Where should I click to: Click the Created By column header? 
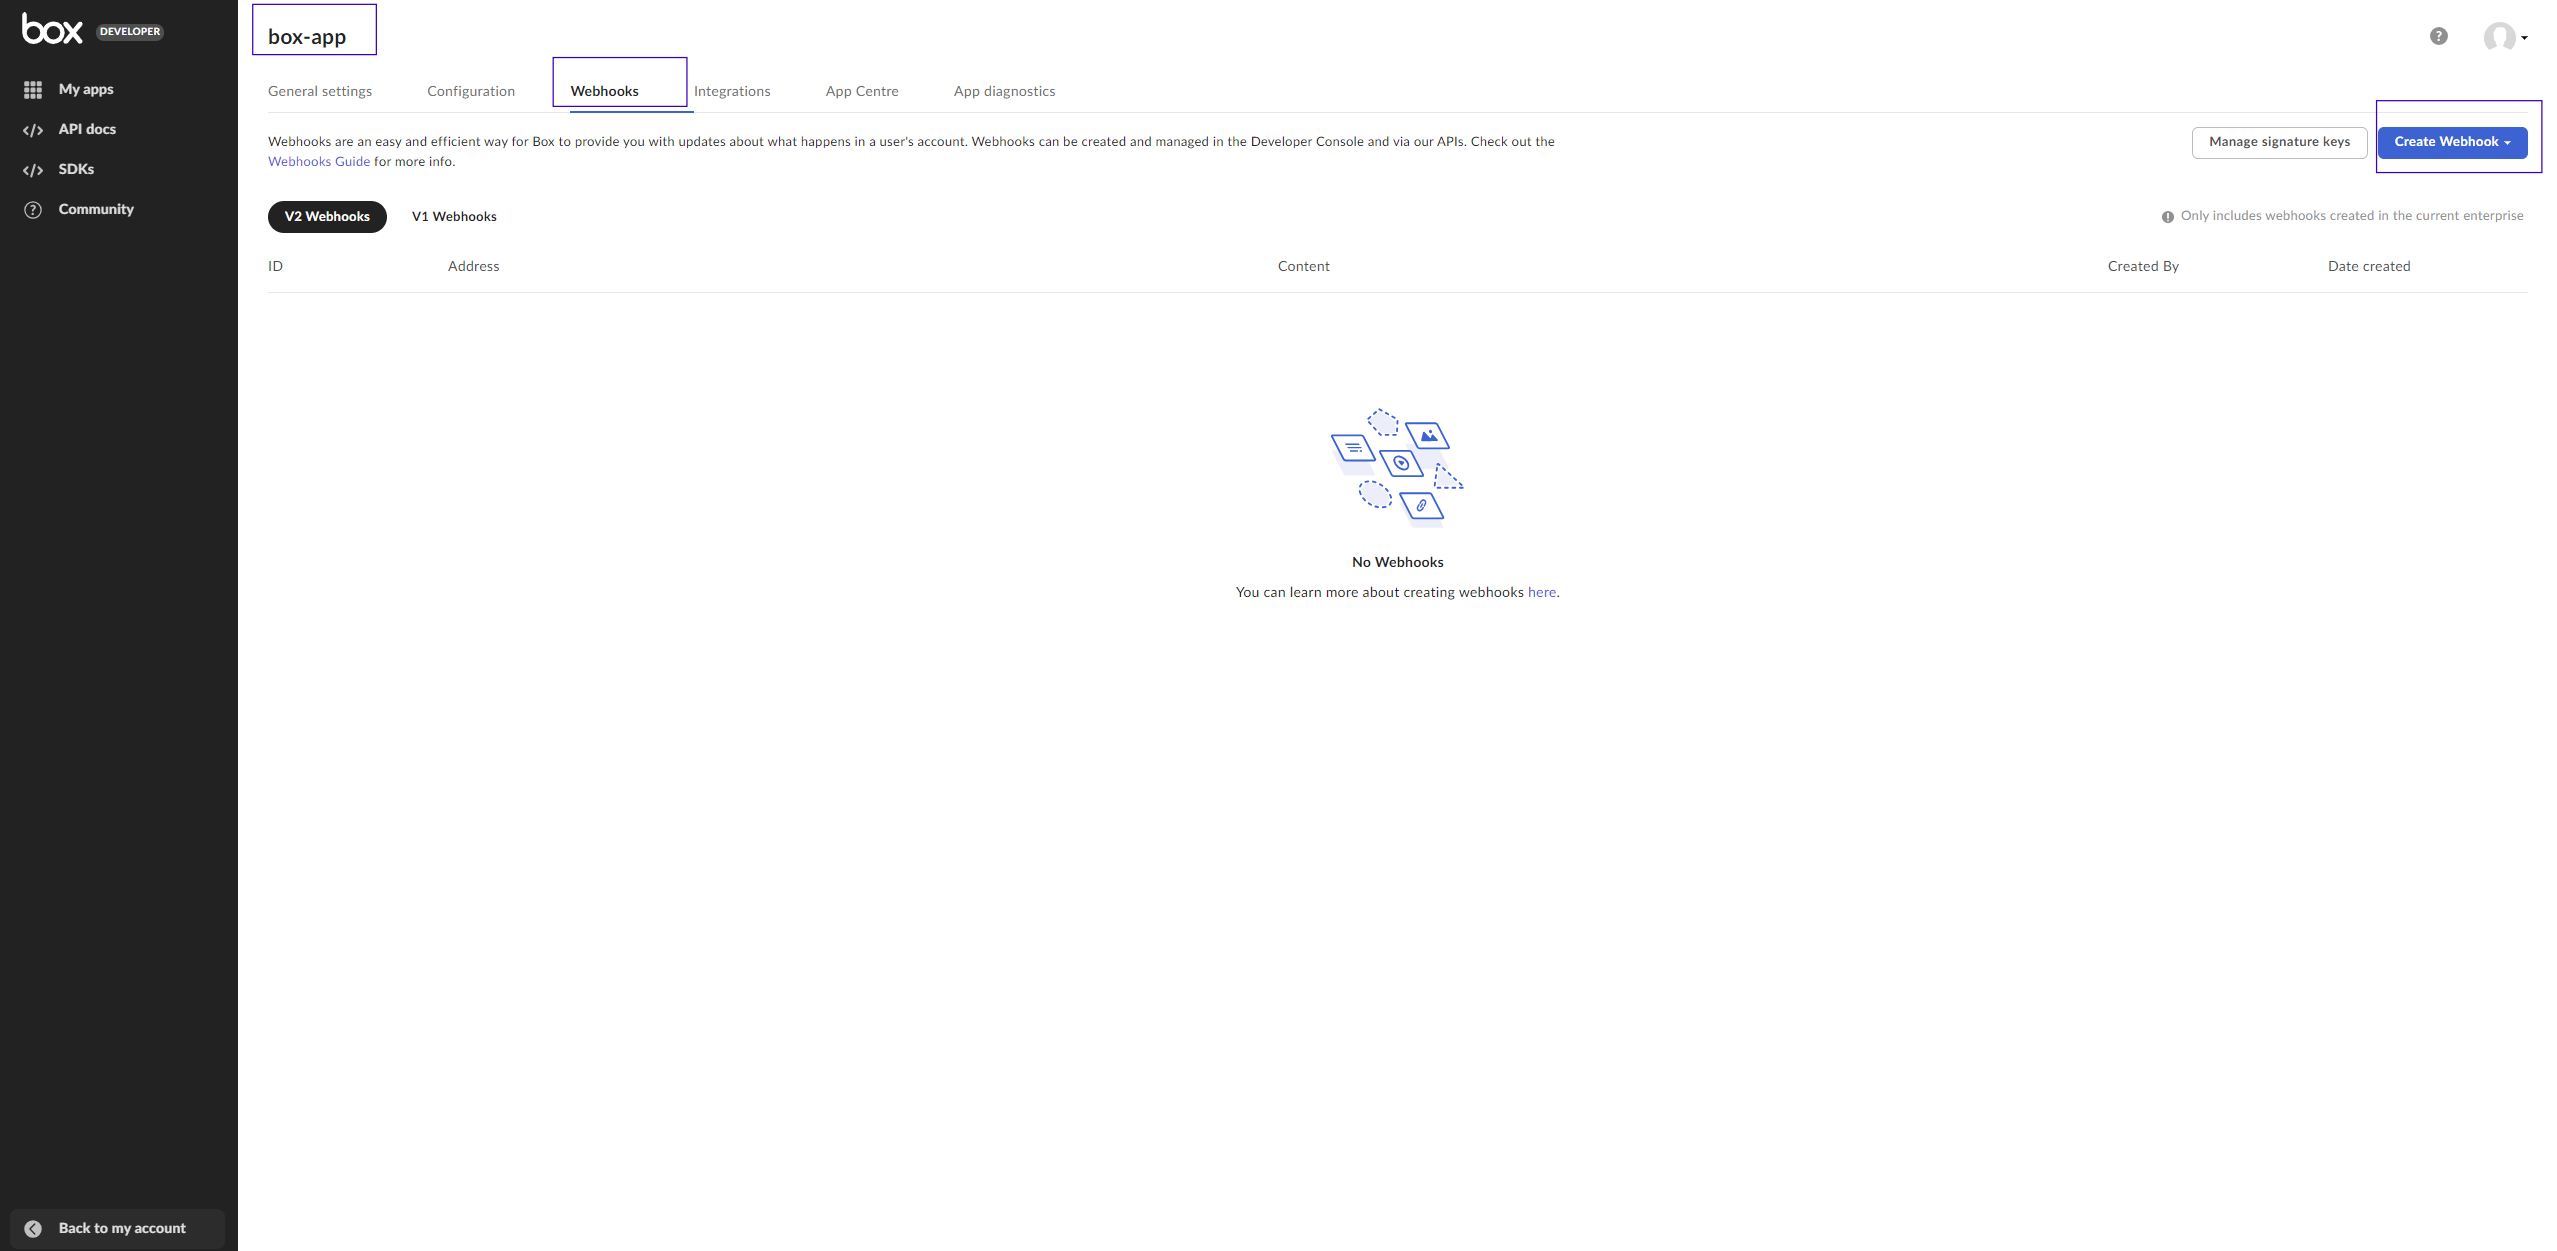(x=2143, y=266)
